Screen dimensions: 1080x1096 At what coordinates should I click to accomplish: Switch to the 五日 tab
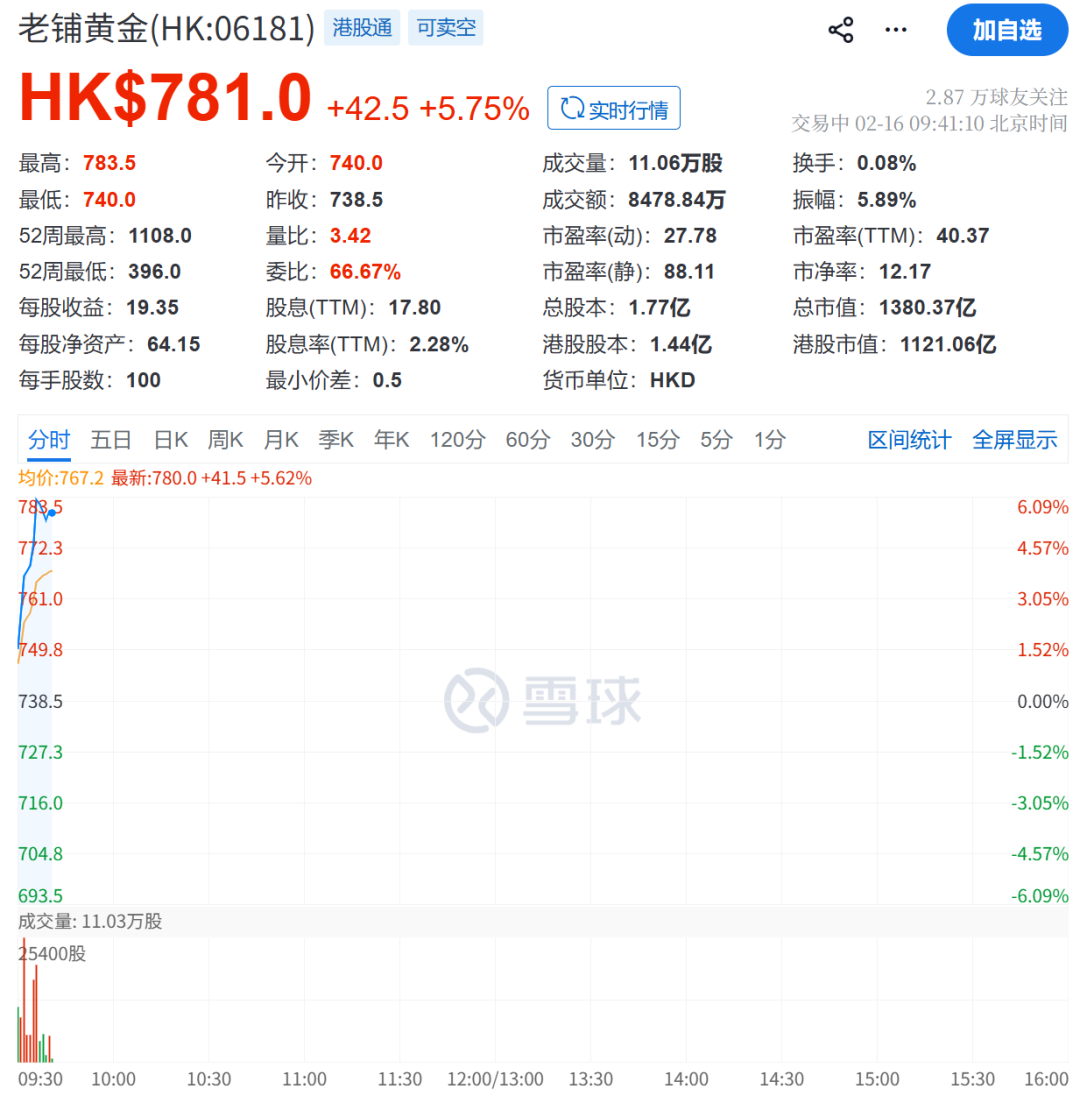pyautogui.click(x=111, y=440)
